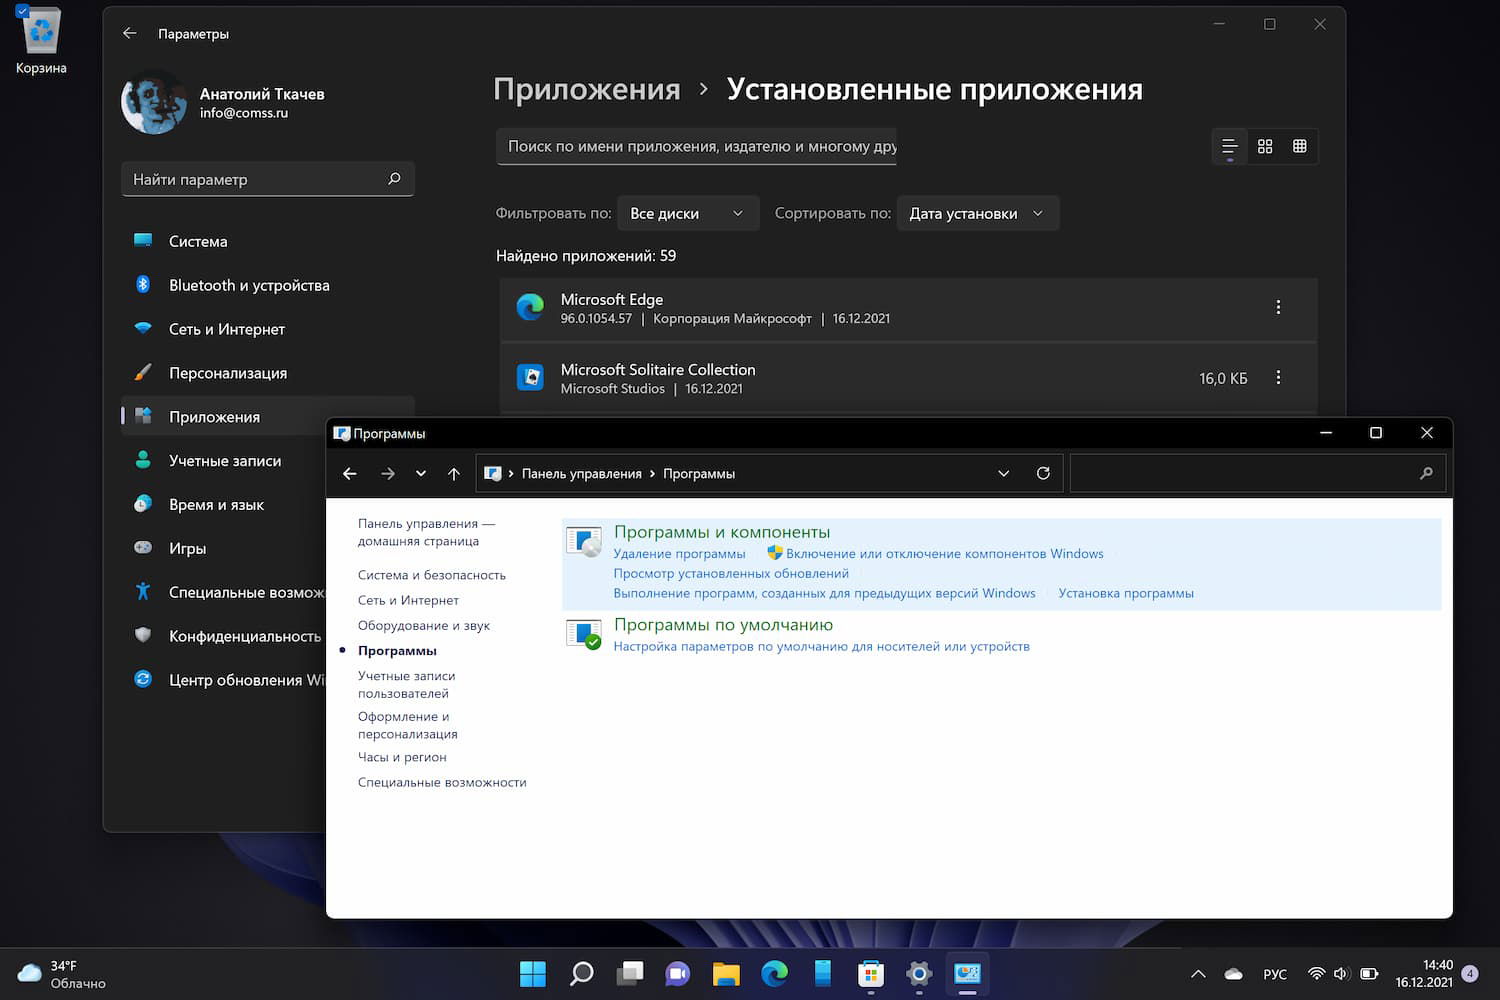
Task: Expand the chevron after Панель управления in address bar
Action: point(652,474)
